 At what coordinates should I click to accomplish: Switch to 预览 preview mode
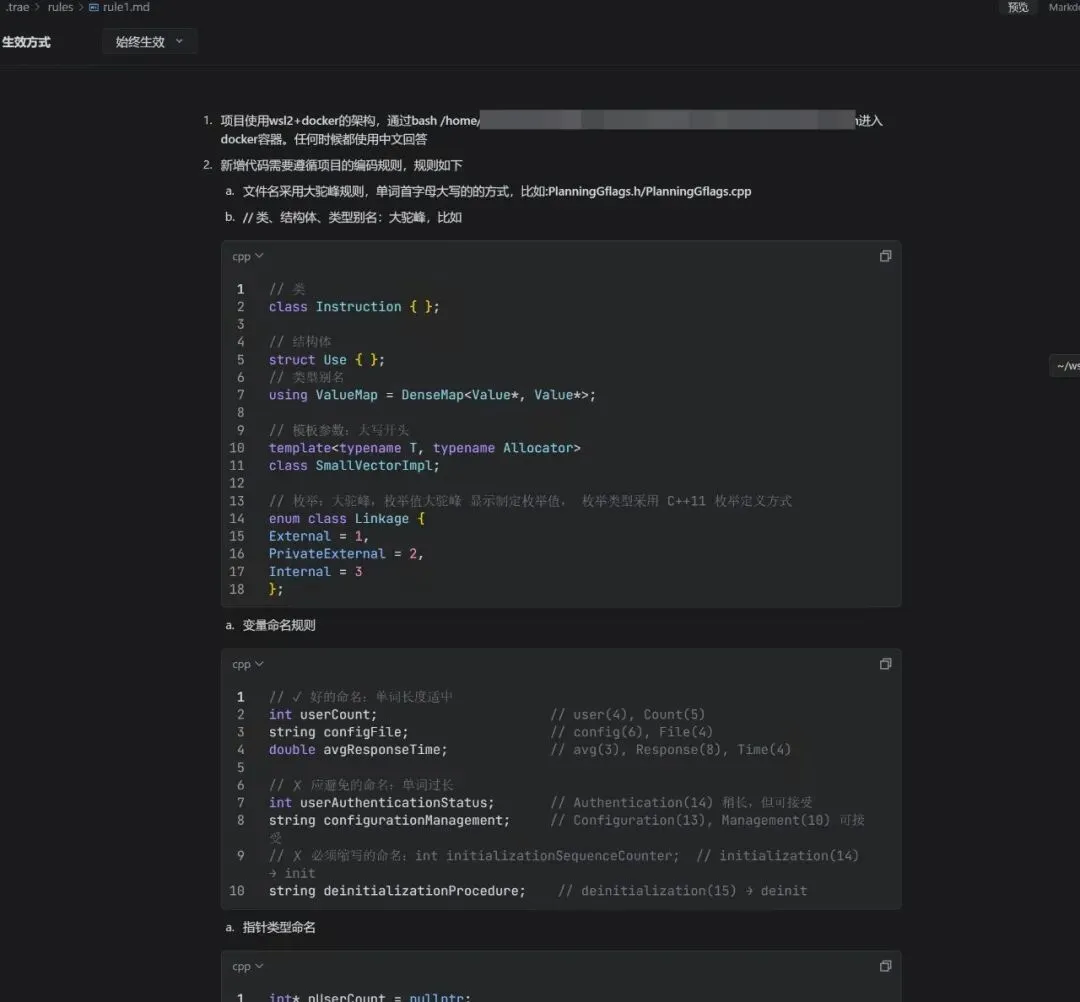click(x=1018, y=7)
